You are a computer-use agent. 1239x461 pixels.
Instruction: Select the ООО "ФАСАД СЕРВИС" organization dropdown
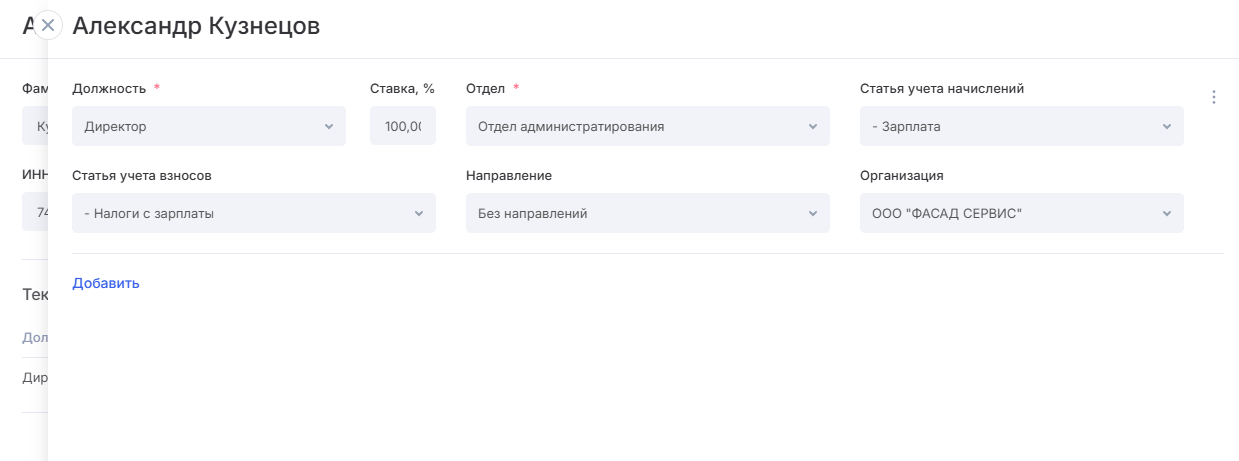tap(1010, 213)
